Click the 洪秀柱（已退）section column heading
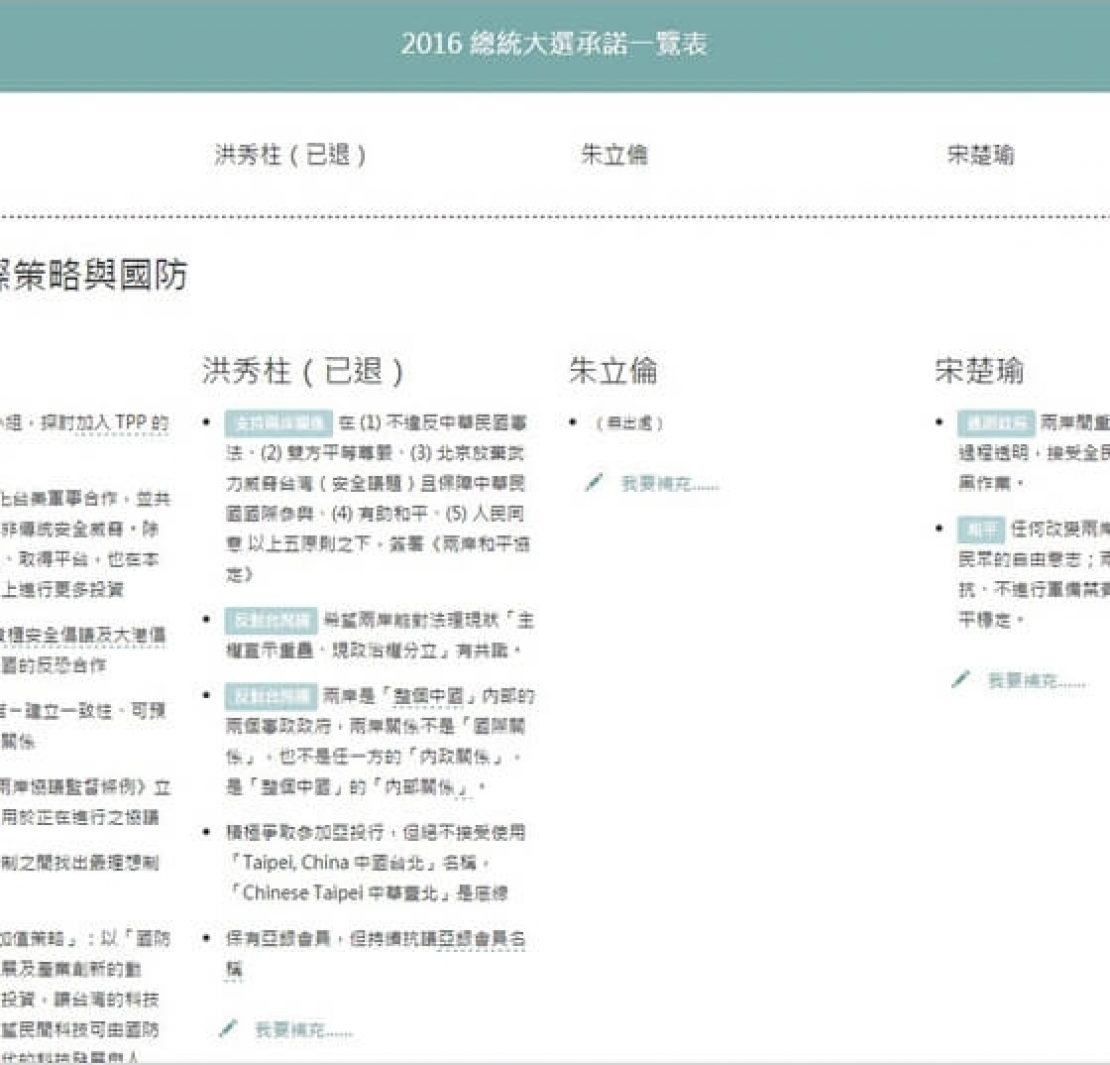 [303, 371]
